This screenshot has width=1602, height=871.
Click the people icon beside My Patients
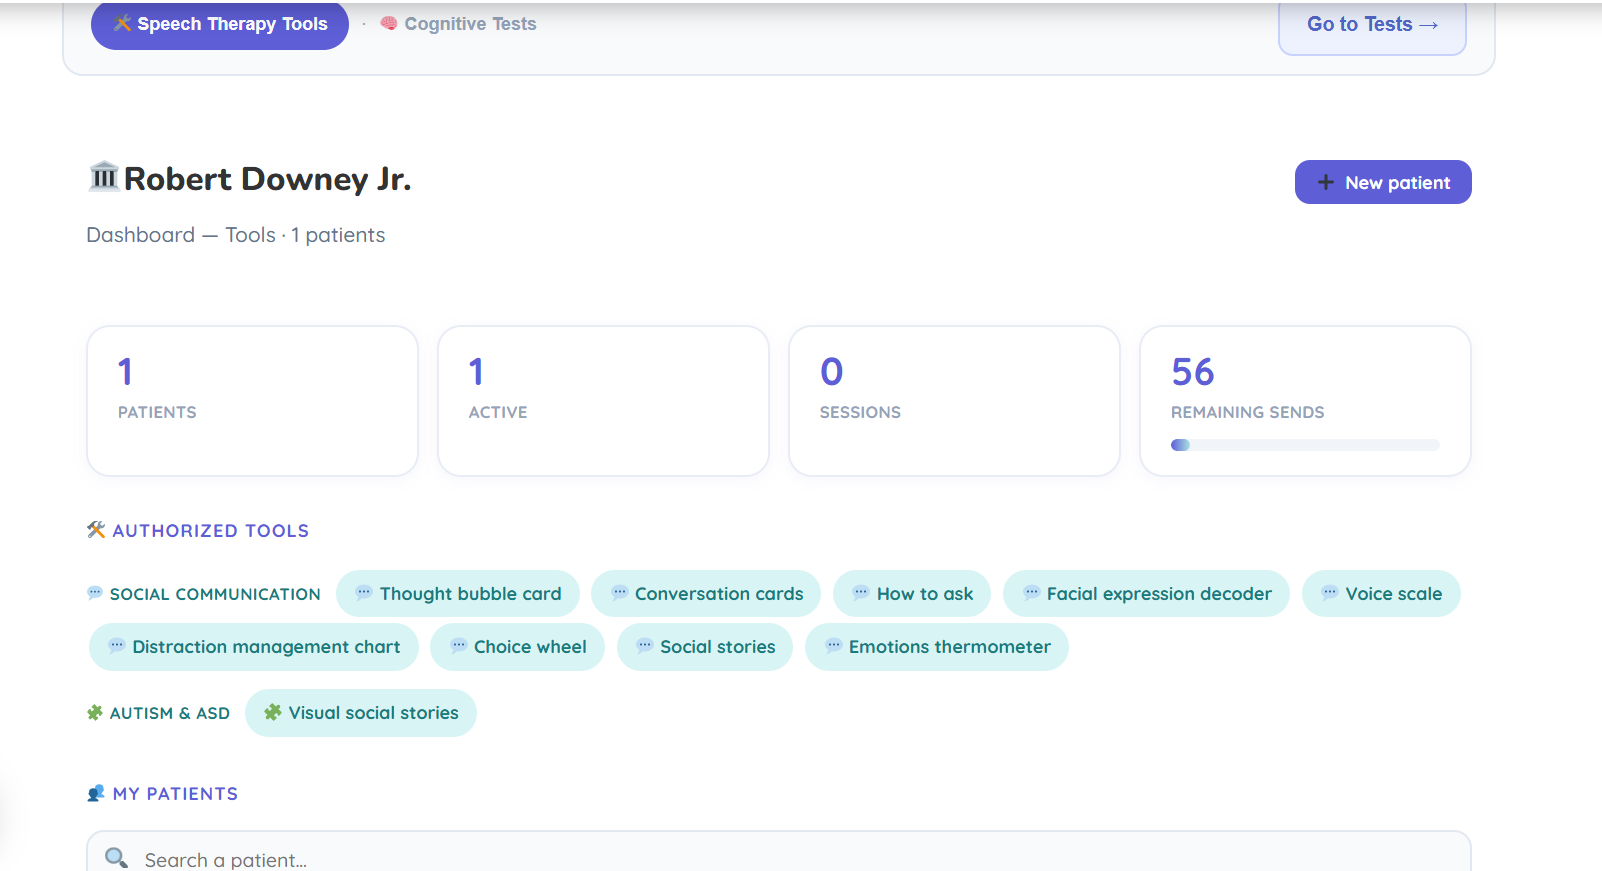(96, 794)
